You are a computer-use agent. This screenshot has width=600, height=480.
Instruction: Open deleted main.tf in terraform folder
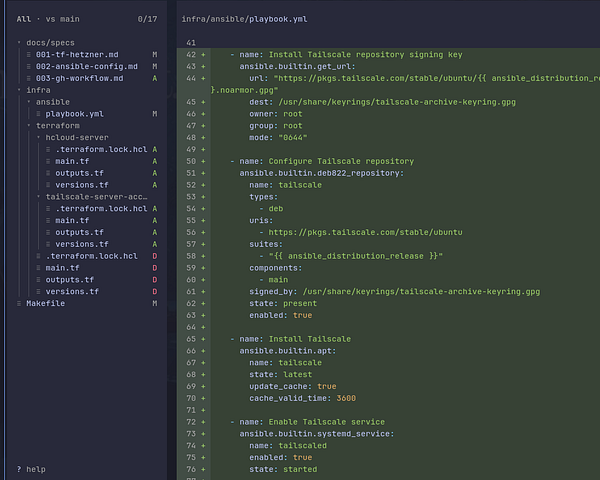pyautogui.click(x=62, y=268)
